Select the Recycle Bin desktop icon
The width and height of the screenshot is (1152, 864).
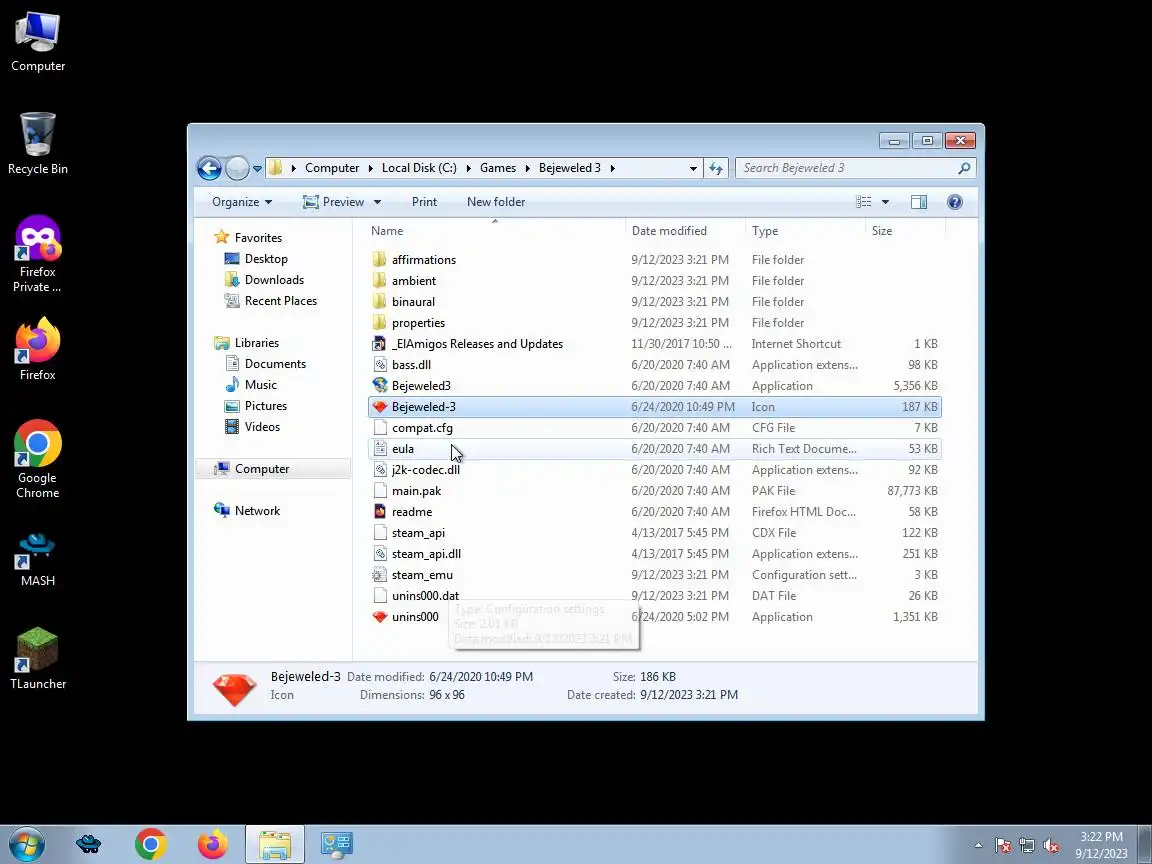click(x=37, y=143)
